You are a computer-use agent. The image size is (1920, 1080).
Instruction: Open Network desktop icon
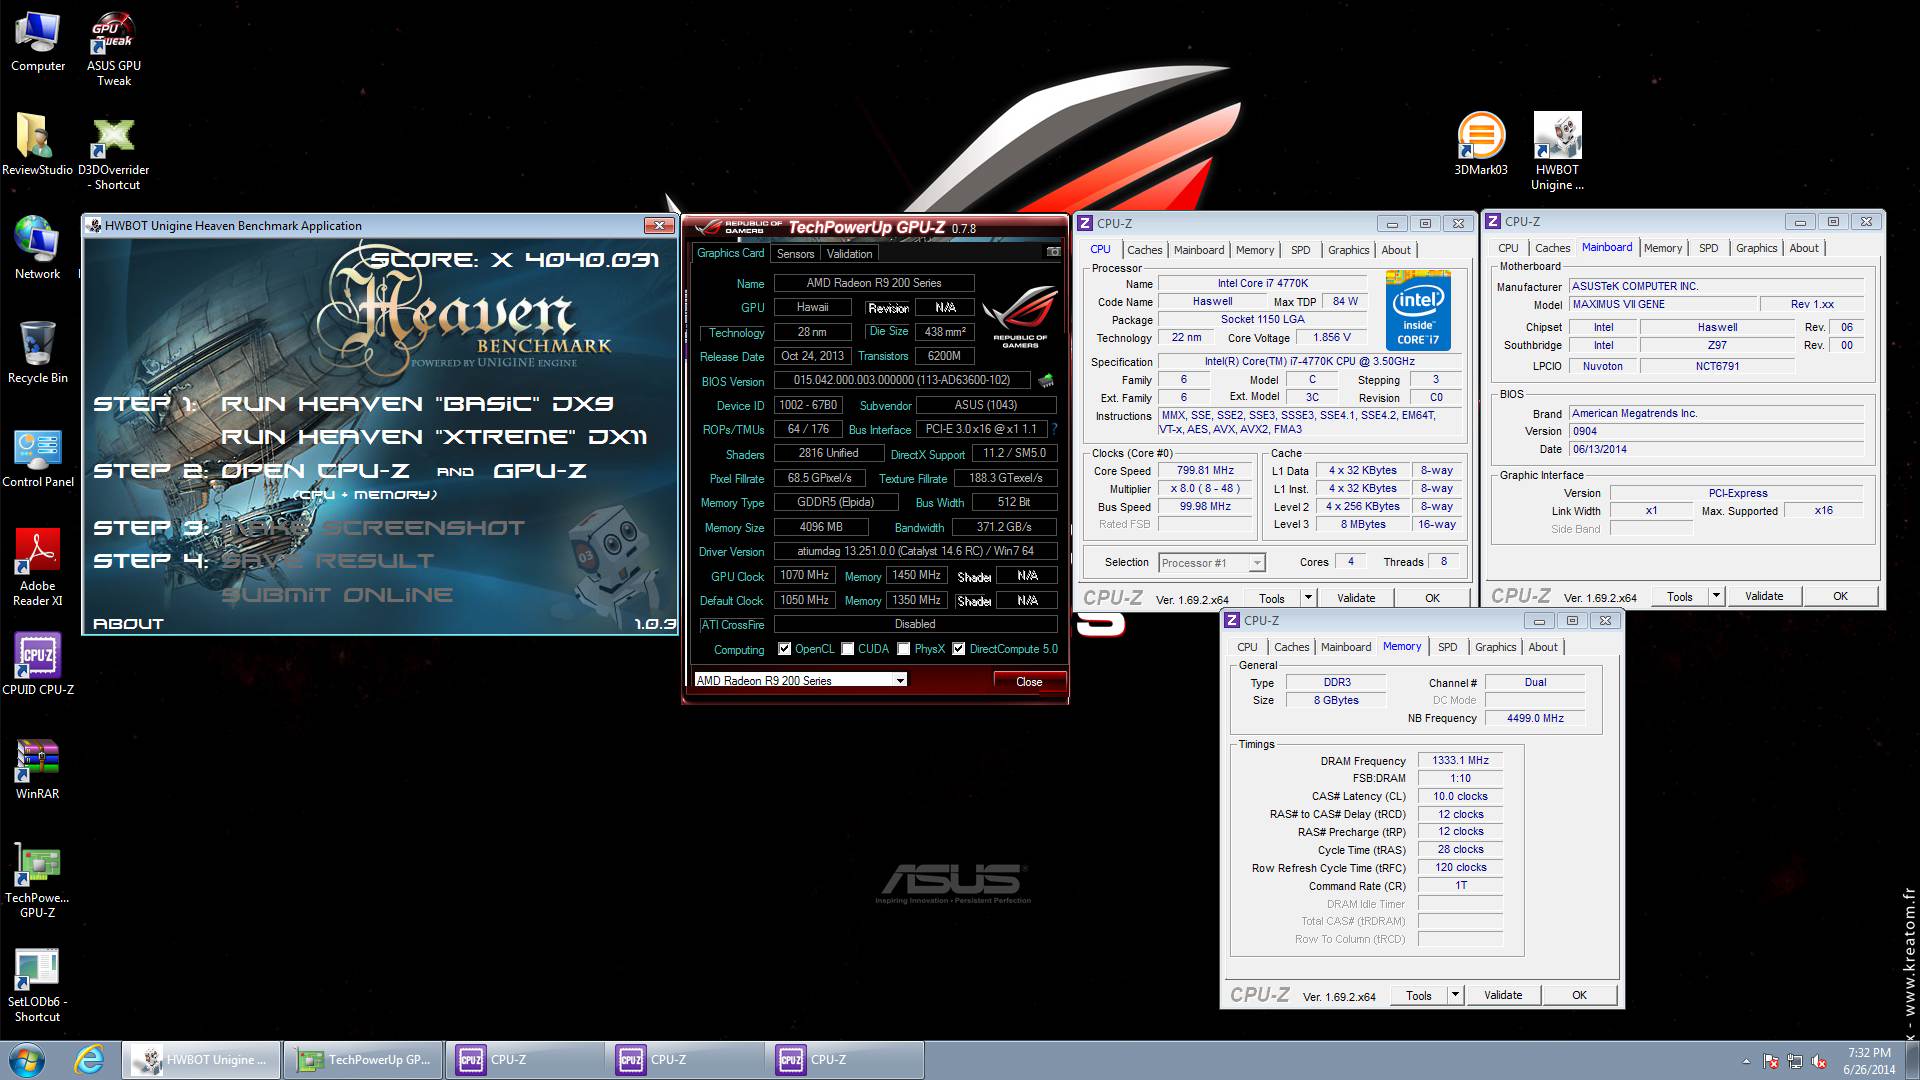(37, 248)
